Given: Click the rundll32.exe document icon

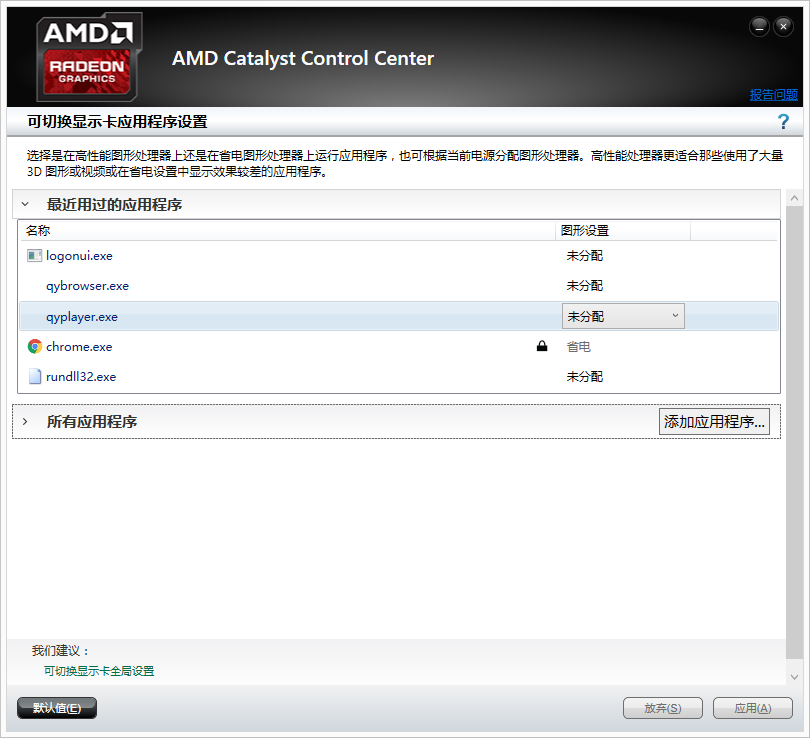Looking at the screenshot, I should pyautogui.click(x=35, y=376).
